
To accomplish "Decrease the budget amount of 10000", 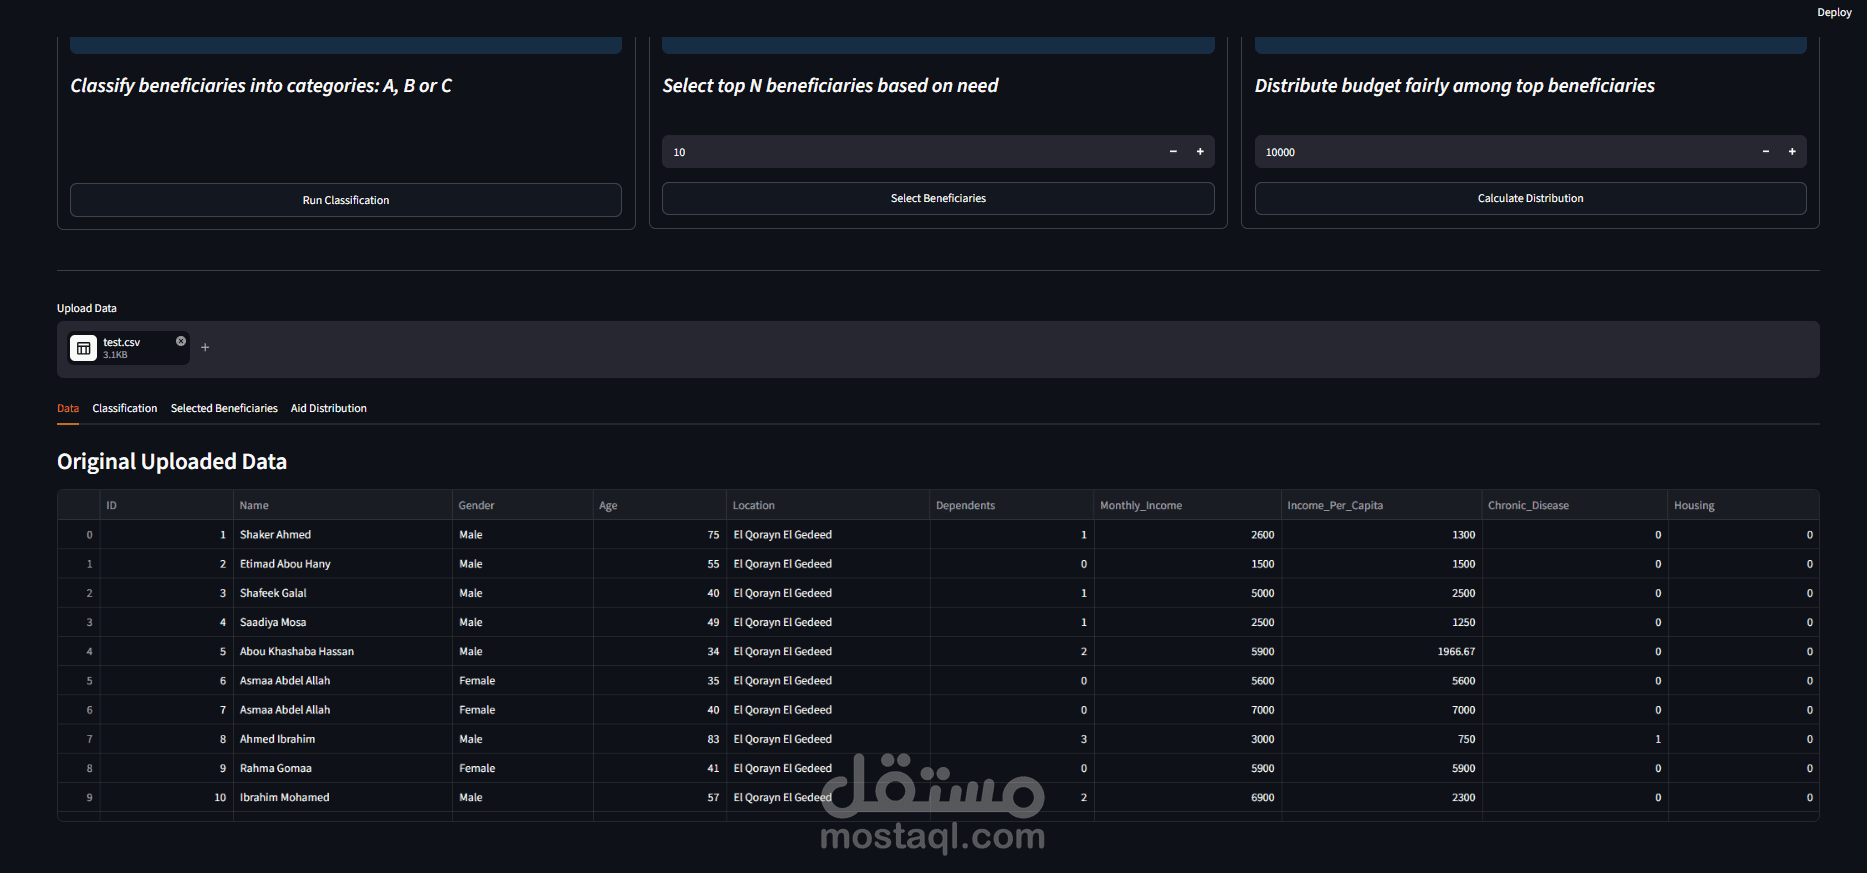I will [x=1766, y=152].
